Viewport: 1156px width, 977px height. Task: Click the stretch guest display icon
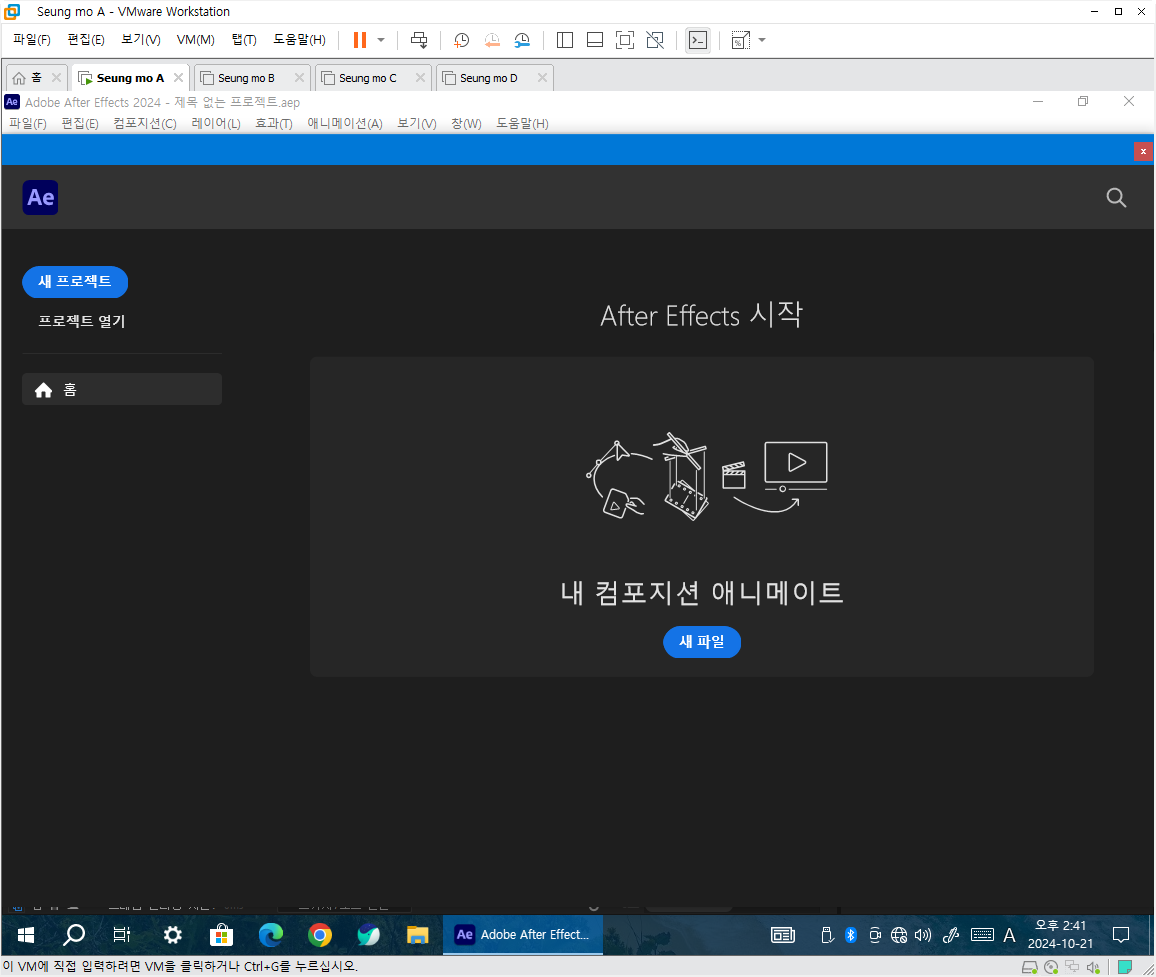740,40
